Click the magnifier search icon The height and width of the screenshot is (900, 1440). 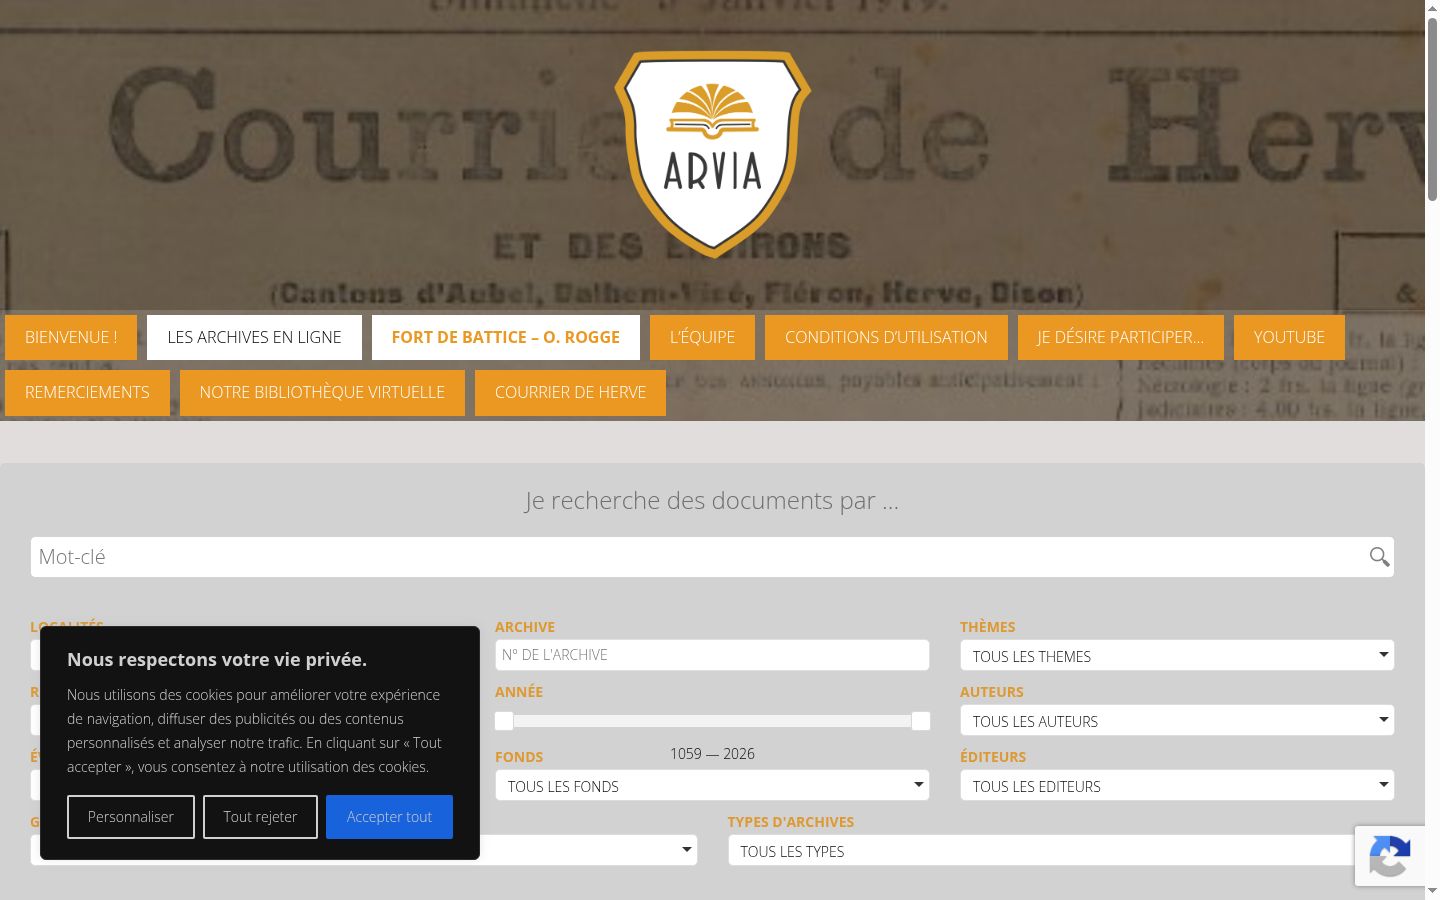pyautogui.click(x=1379, y=557)
